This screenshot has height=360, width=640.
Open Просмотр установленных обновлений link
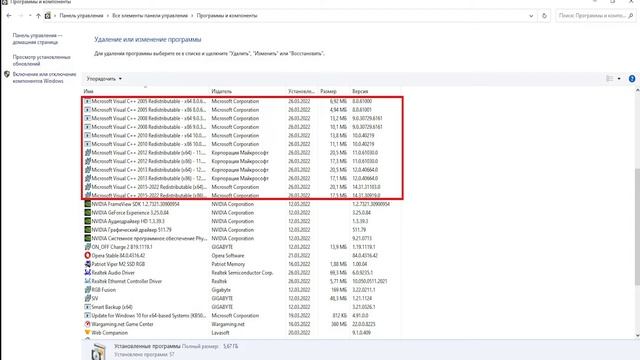(41, 60)
